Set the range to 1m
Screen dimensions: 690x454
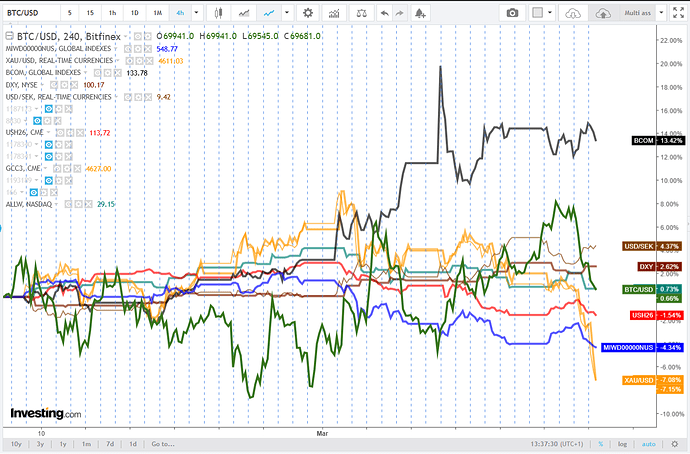pos(86,444)
